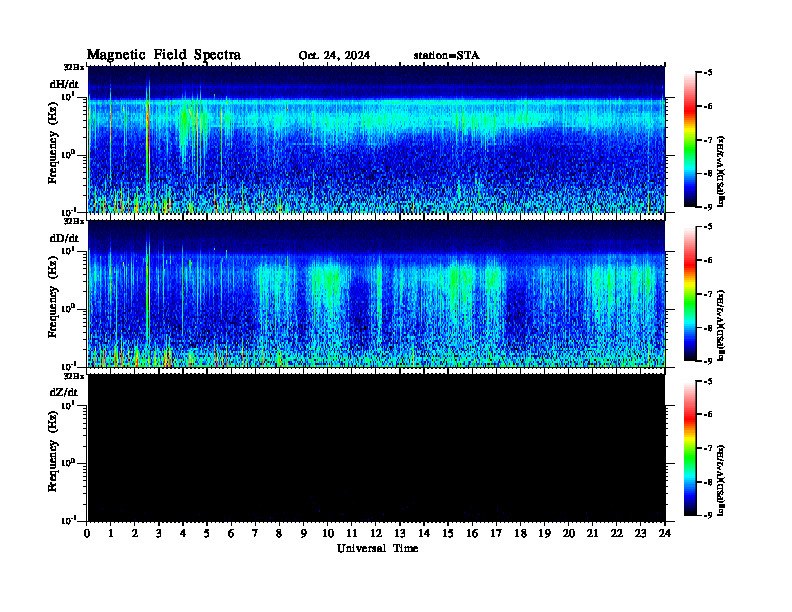Screen dimensions: 792x612
Task: Click the "-9" tick on the dZ/dt color bar
Action: tap(708, 515)
